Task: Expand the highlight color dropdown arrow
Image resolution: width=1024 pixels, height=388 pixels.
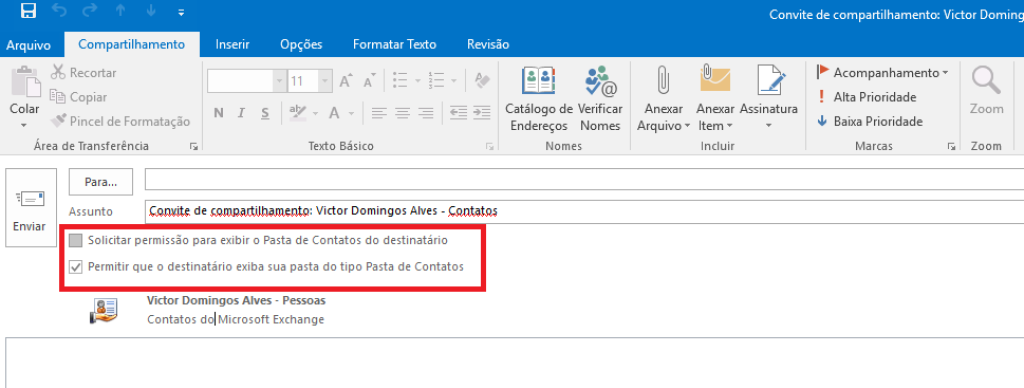Action: coord(315,114)
